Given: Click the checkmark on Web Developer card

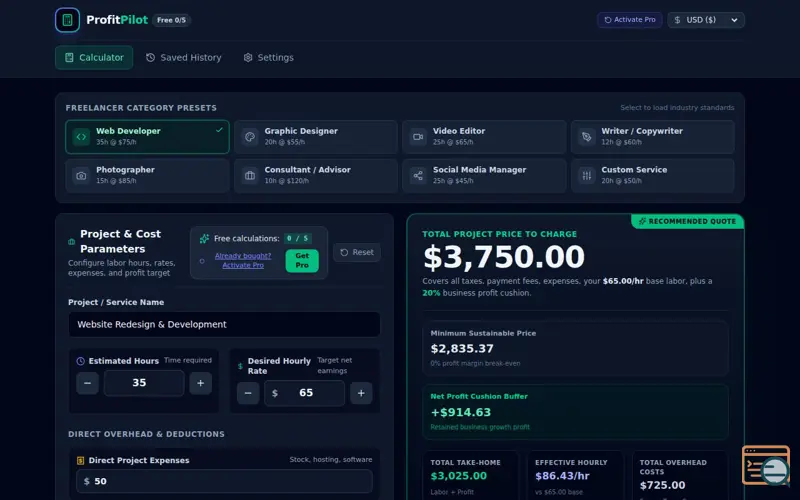Looking at the screenshot, I should point(219,130).
